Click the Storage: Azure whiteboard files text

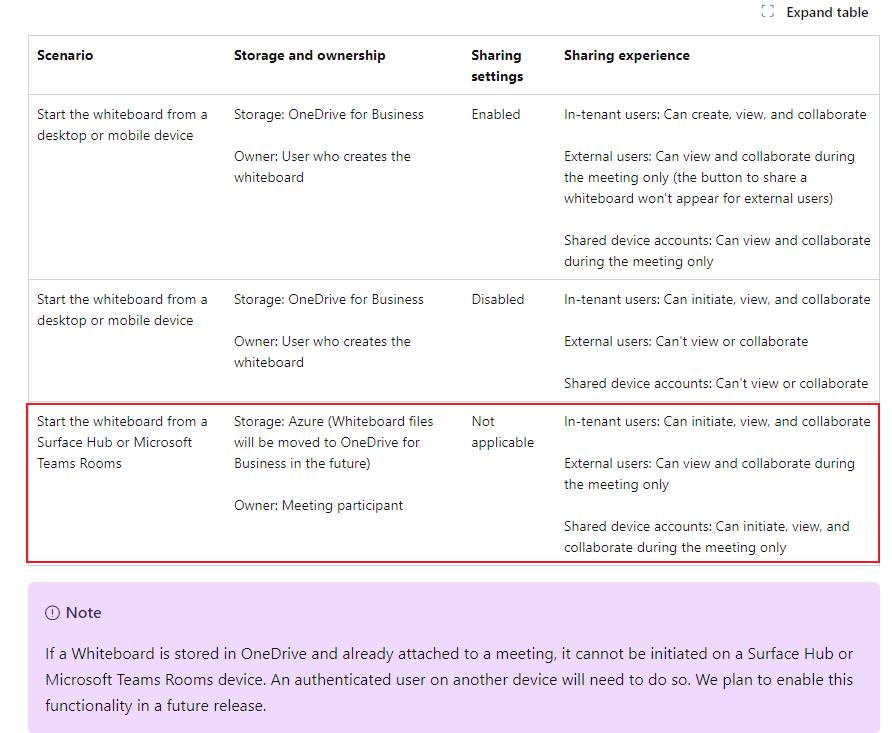[333, 442]
